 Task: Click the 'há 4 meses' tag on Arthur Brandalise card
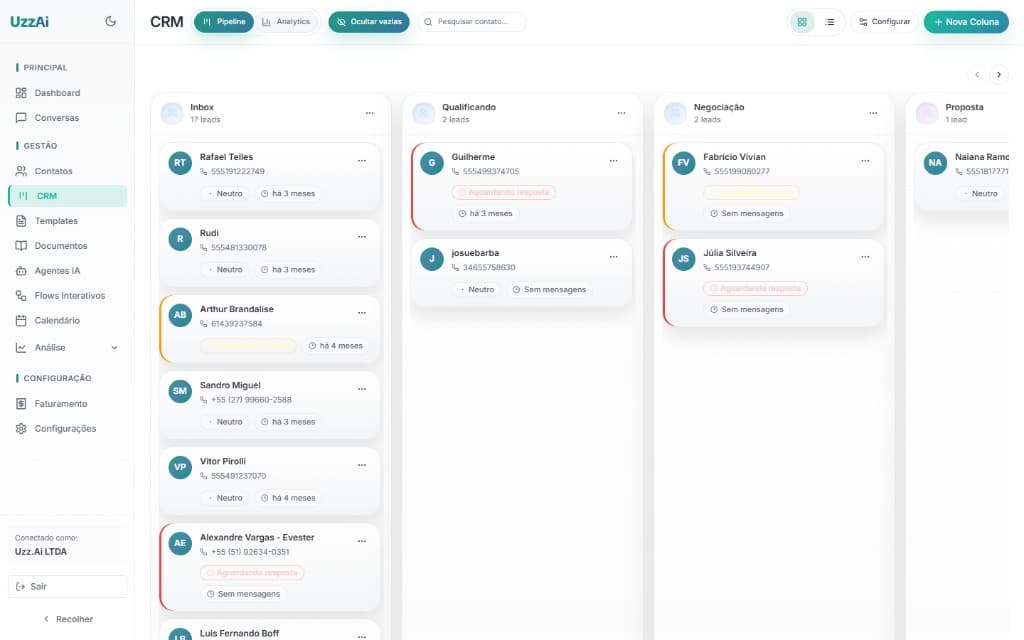click(x=335, y=345)
